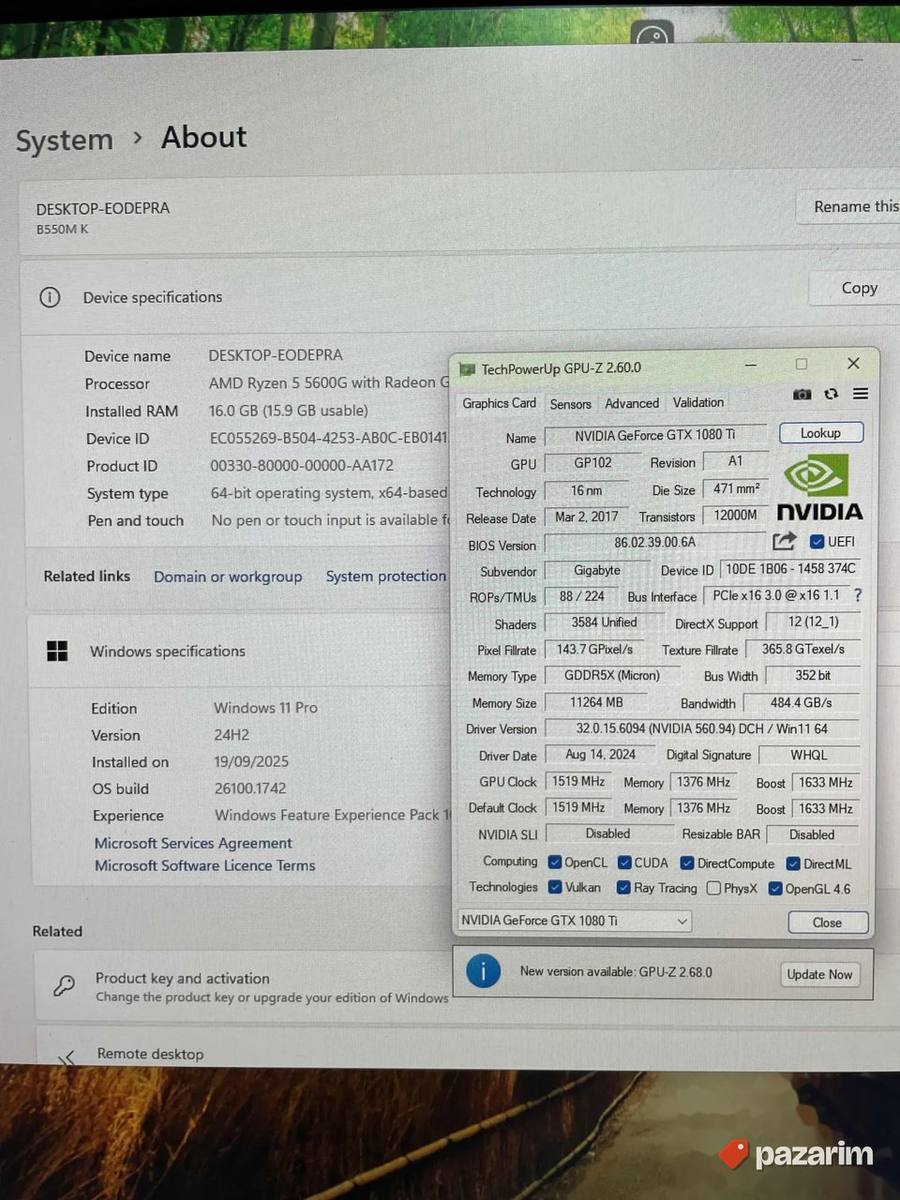Viewport: 900px width, 1200px height.
Task: Toggle the Vulkan checkbox
Action: coord(555,887)
